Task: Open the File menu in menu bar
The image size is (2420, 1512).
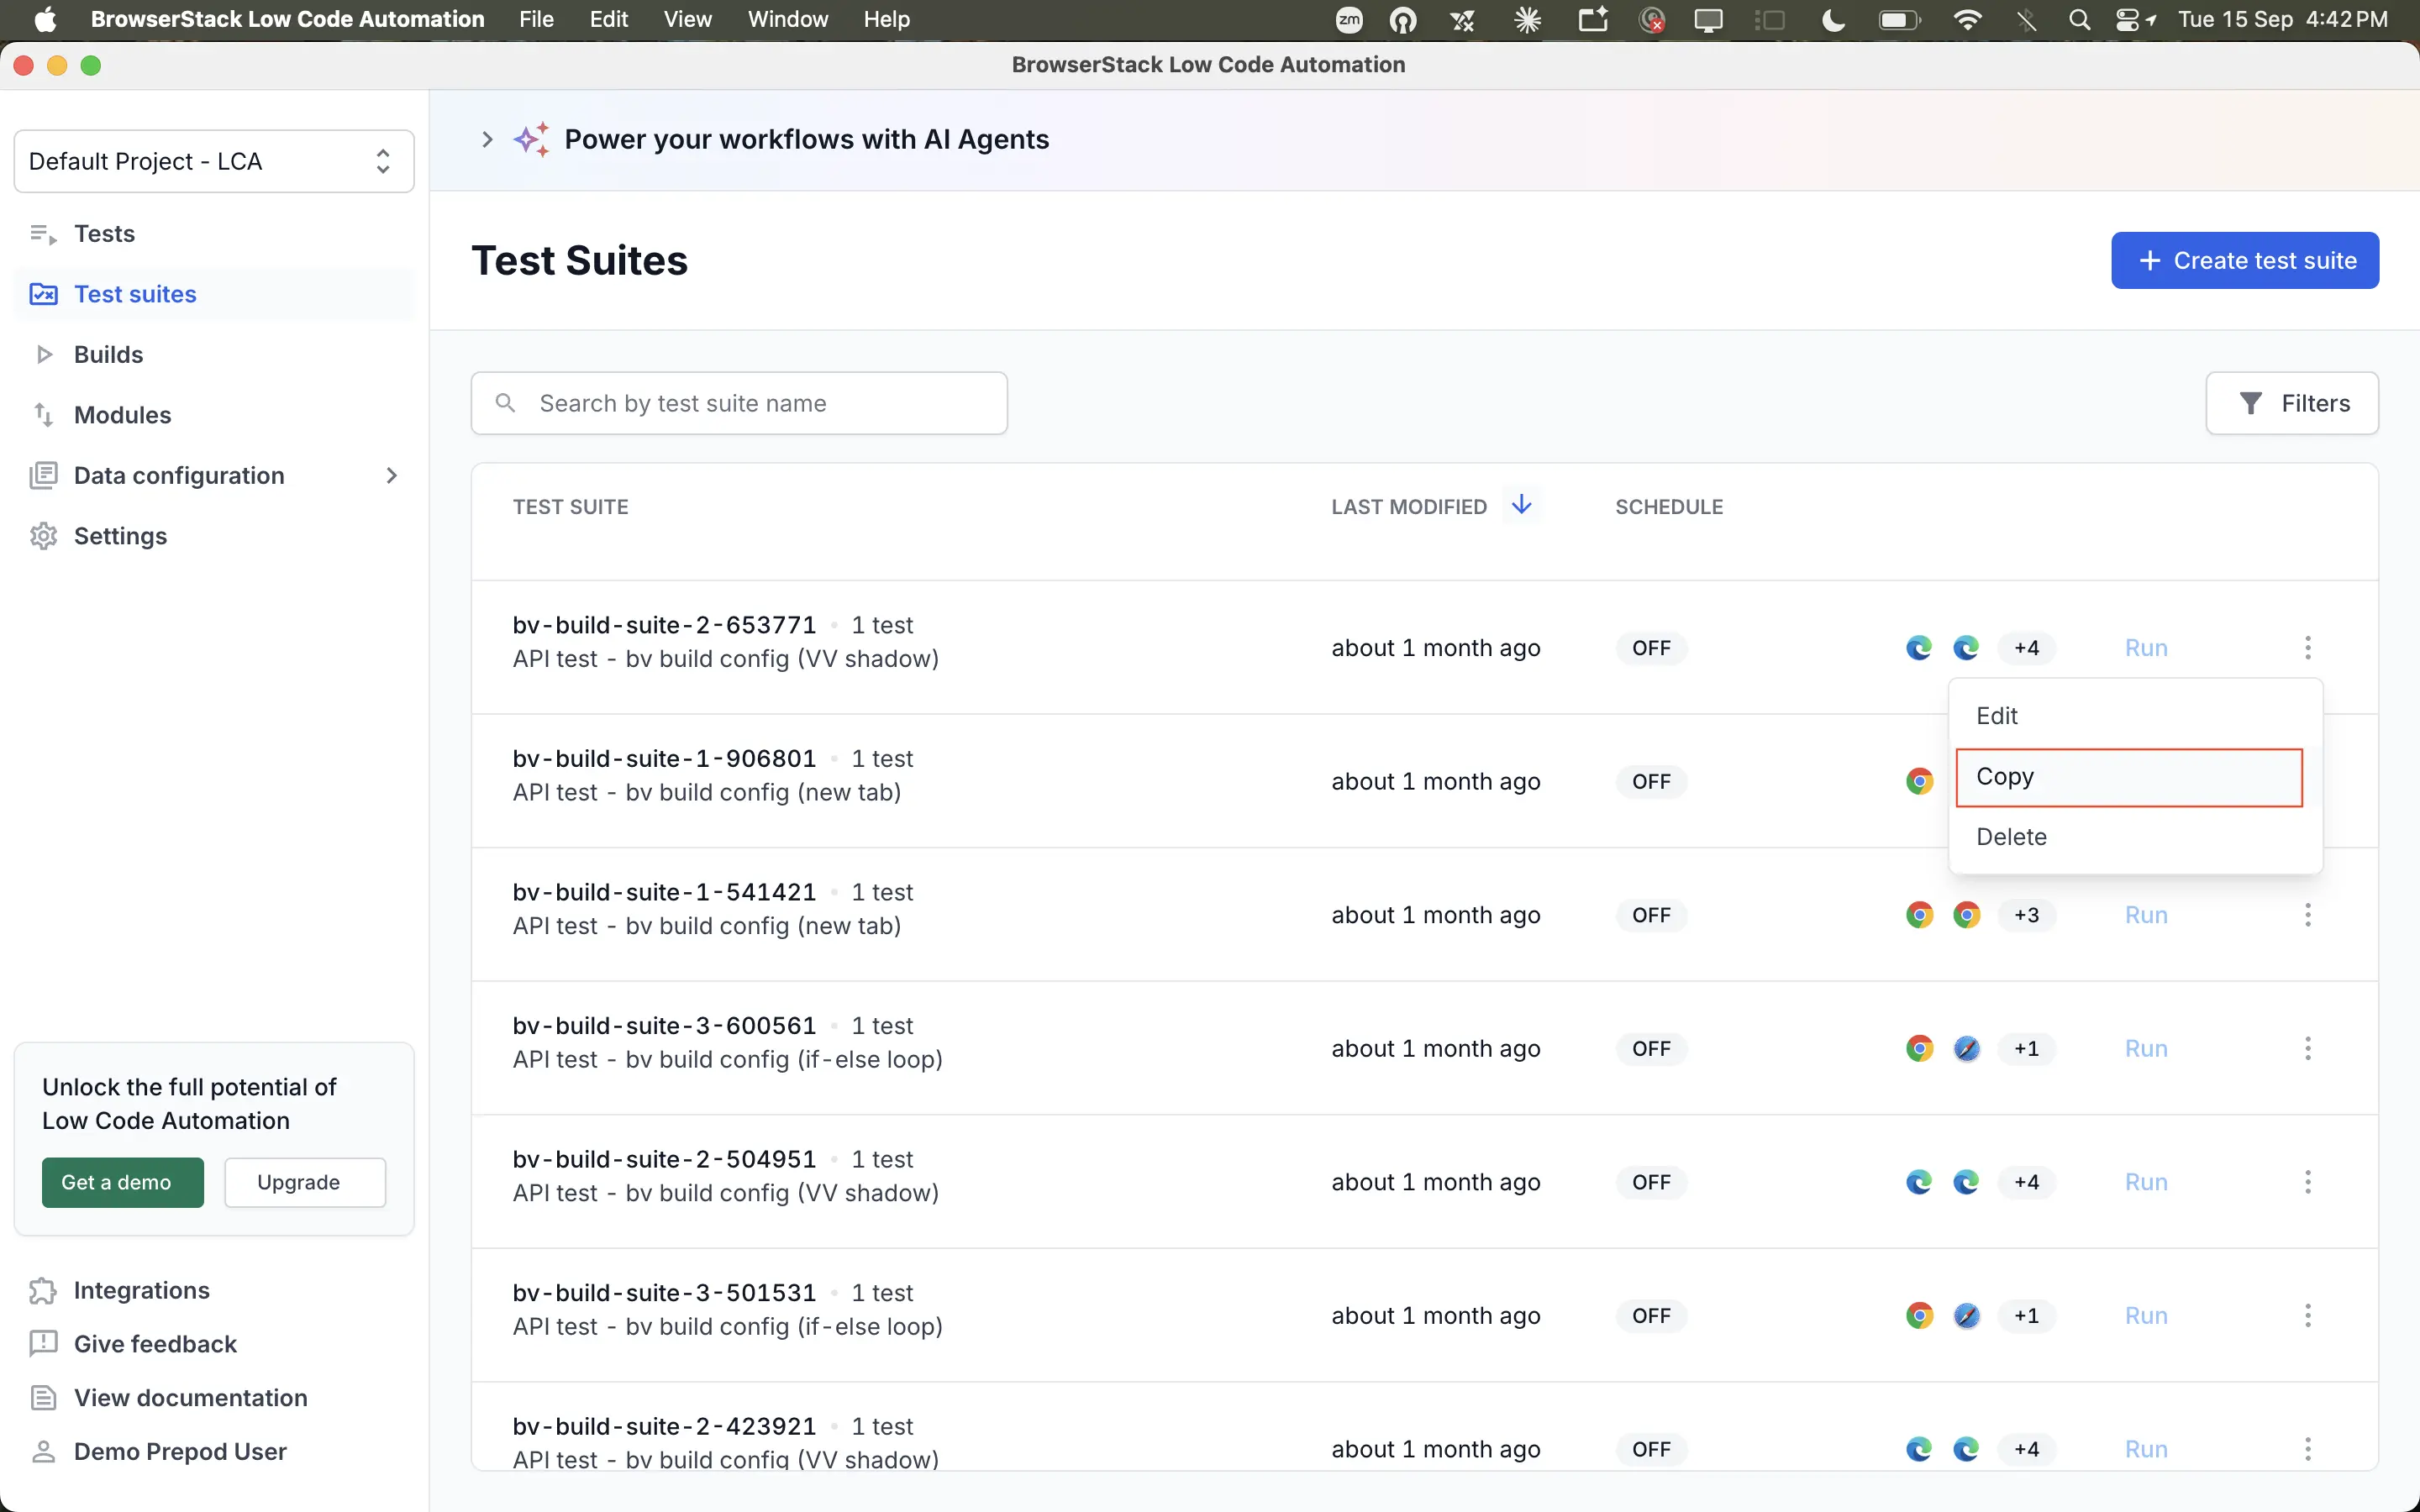Action: (x=536, y=20)
